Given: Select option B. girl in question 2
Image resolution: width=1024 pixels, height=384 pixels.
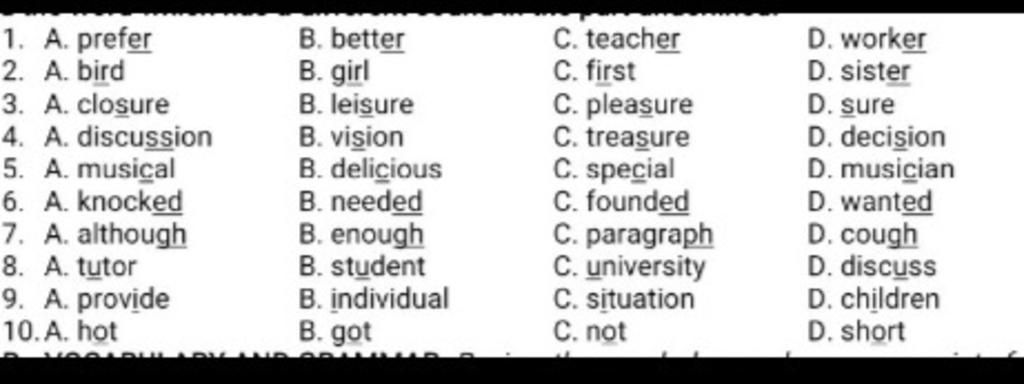Looking at the screenshot, I should point(334,72).
